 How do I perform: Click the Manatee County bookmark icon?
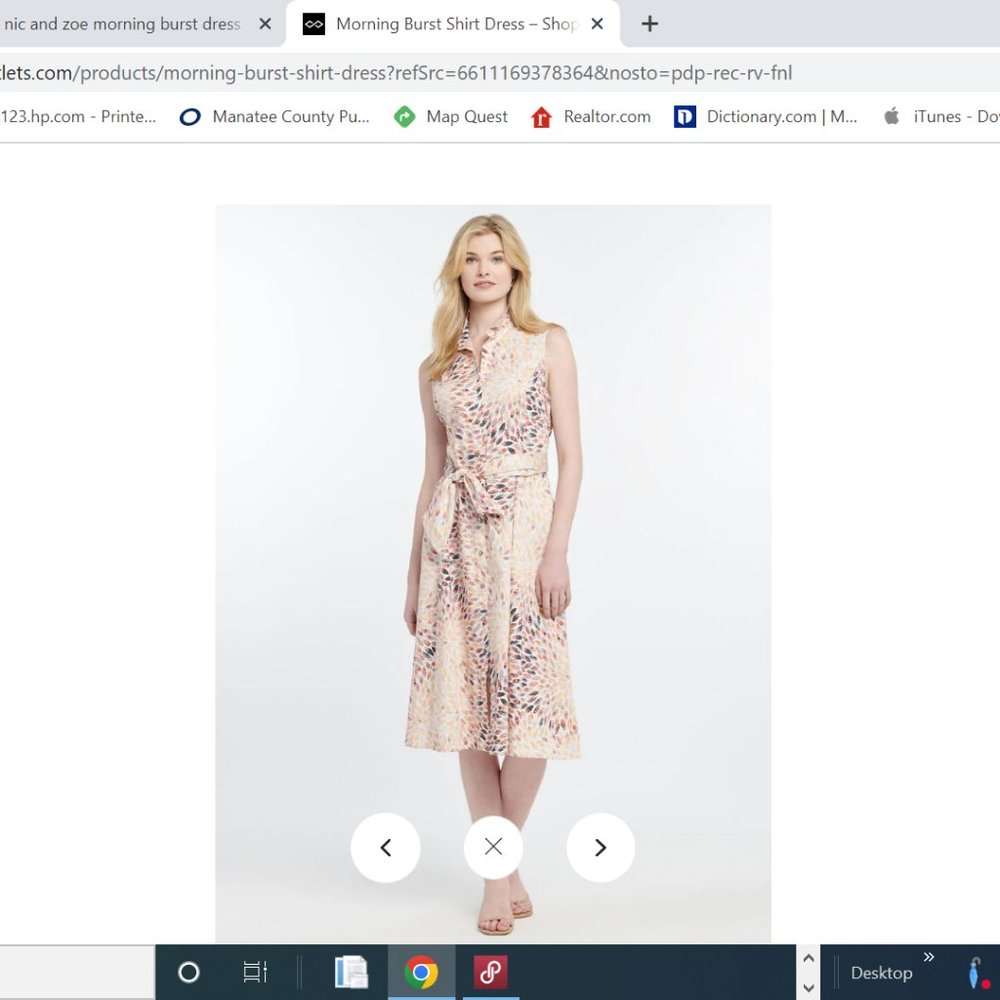coord(190,117)
